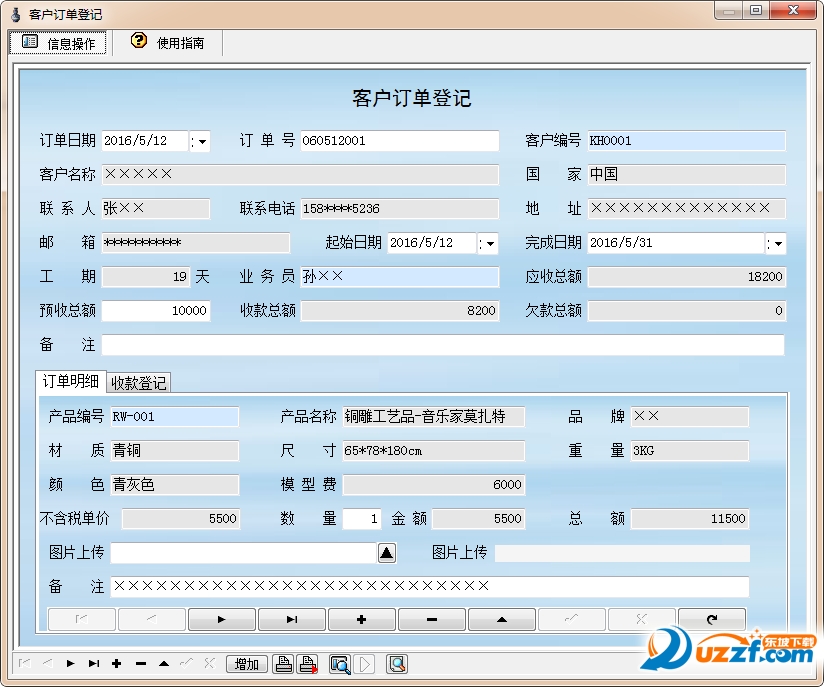
Task: Click the 数量 field showing 1
Action: pyautogui.click(x=362, y=519)
